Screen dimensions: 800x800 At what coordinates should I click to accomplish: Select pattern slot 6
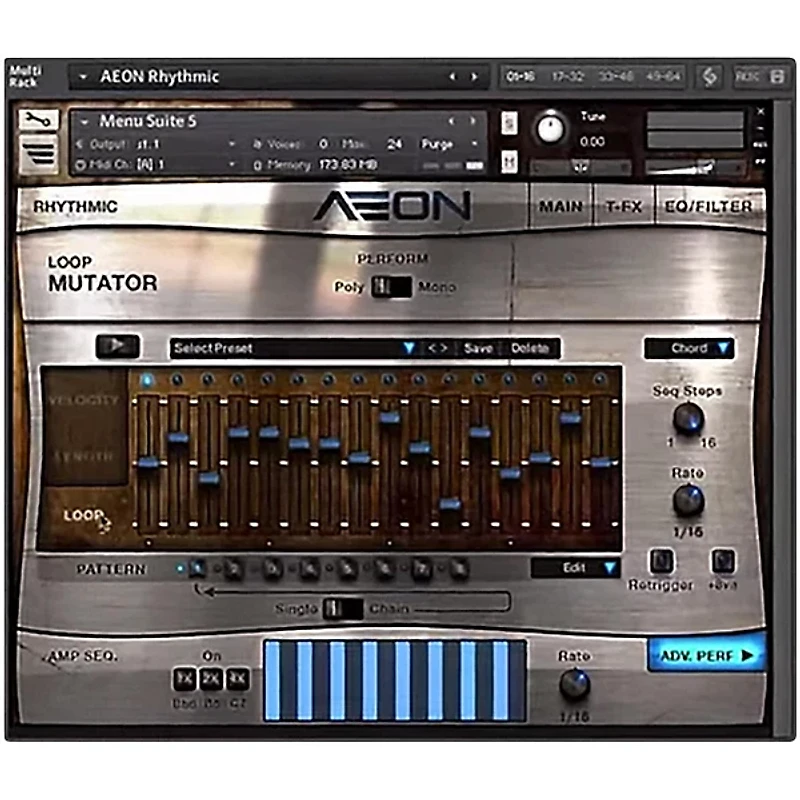(384, 568)
